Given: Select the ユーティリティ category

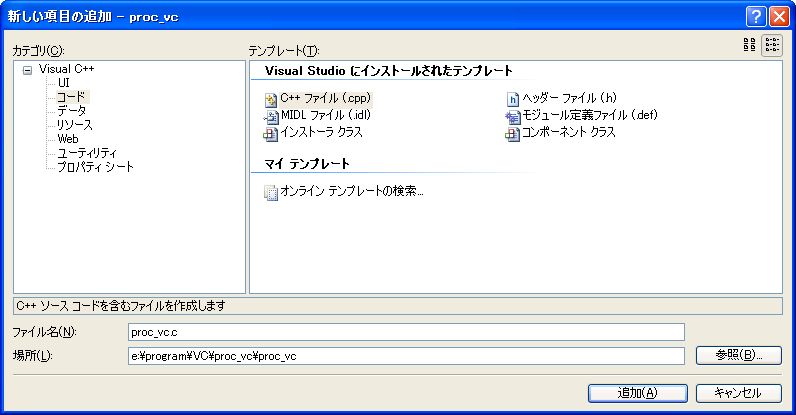Looking at the screenshot, I should [87, 153].
